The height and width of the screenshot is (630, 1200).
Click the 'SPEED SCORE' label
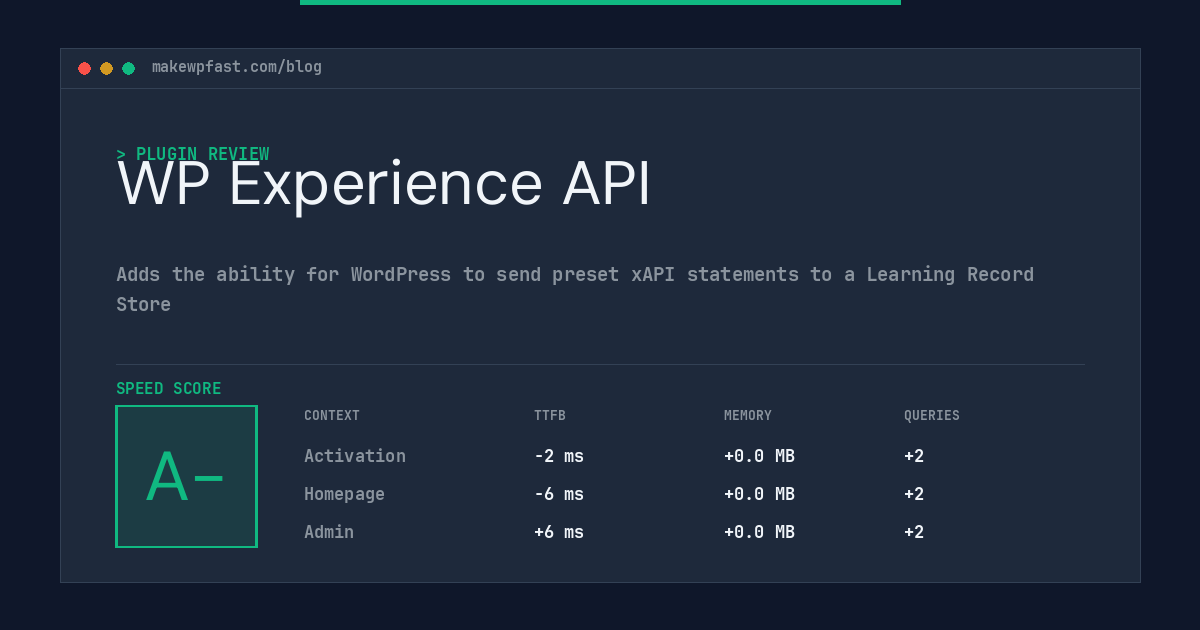tap(169, 389)
